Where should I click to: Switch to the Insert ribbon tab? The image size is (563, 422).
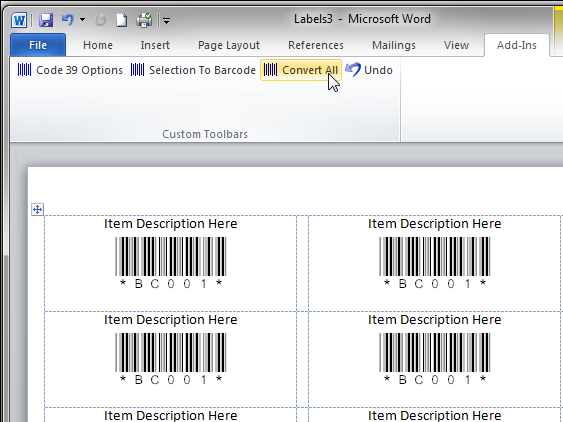[x=155, y=45]
